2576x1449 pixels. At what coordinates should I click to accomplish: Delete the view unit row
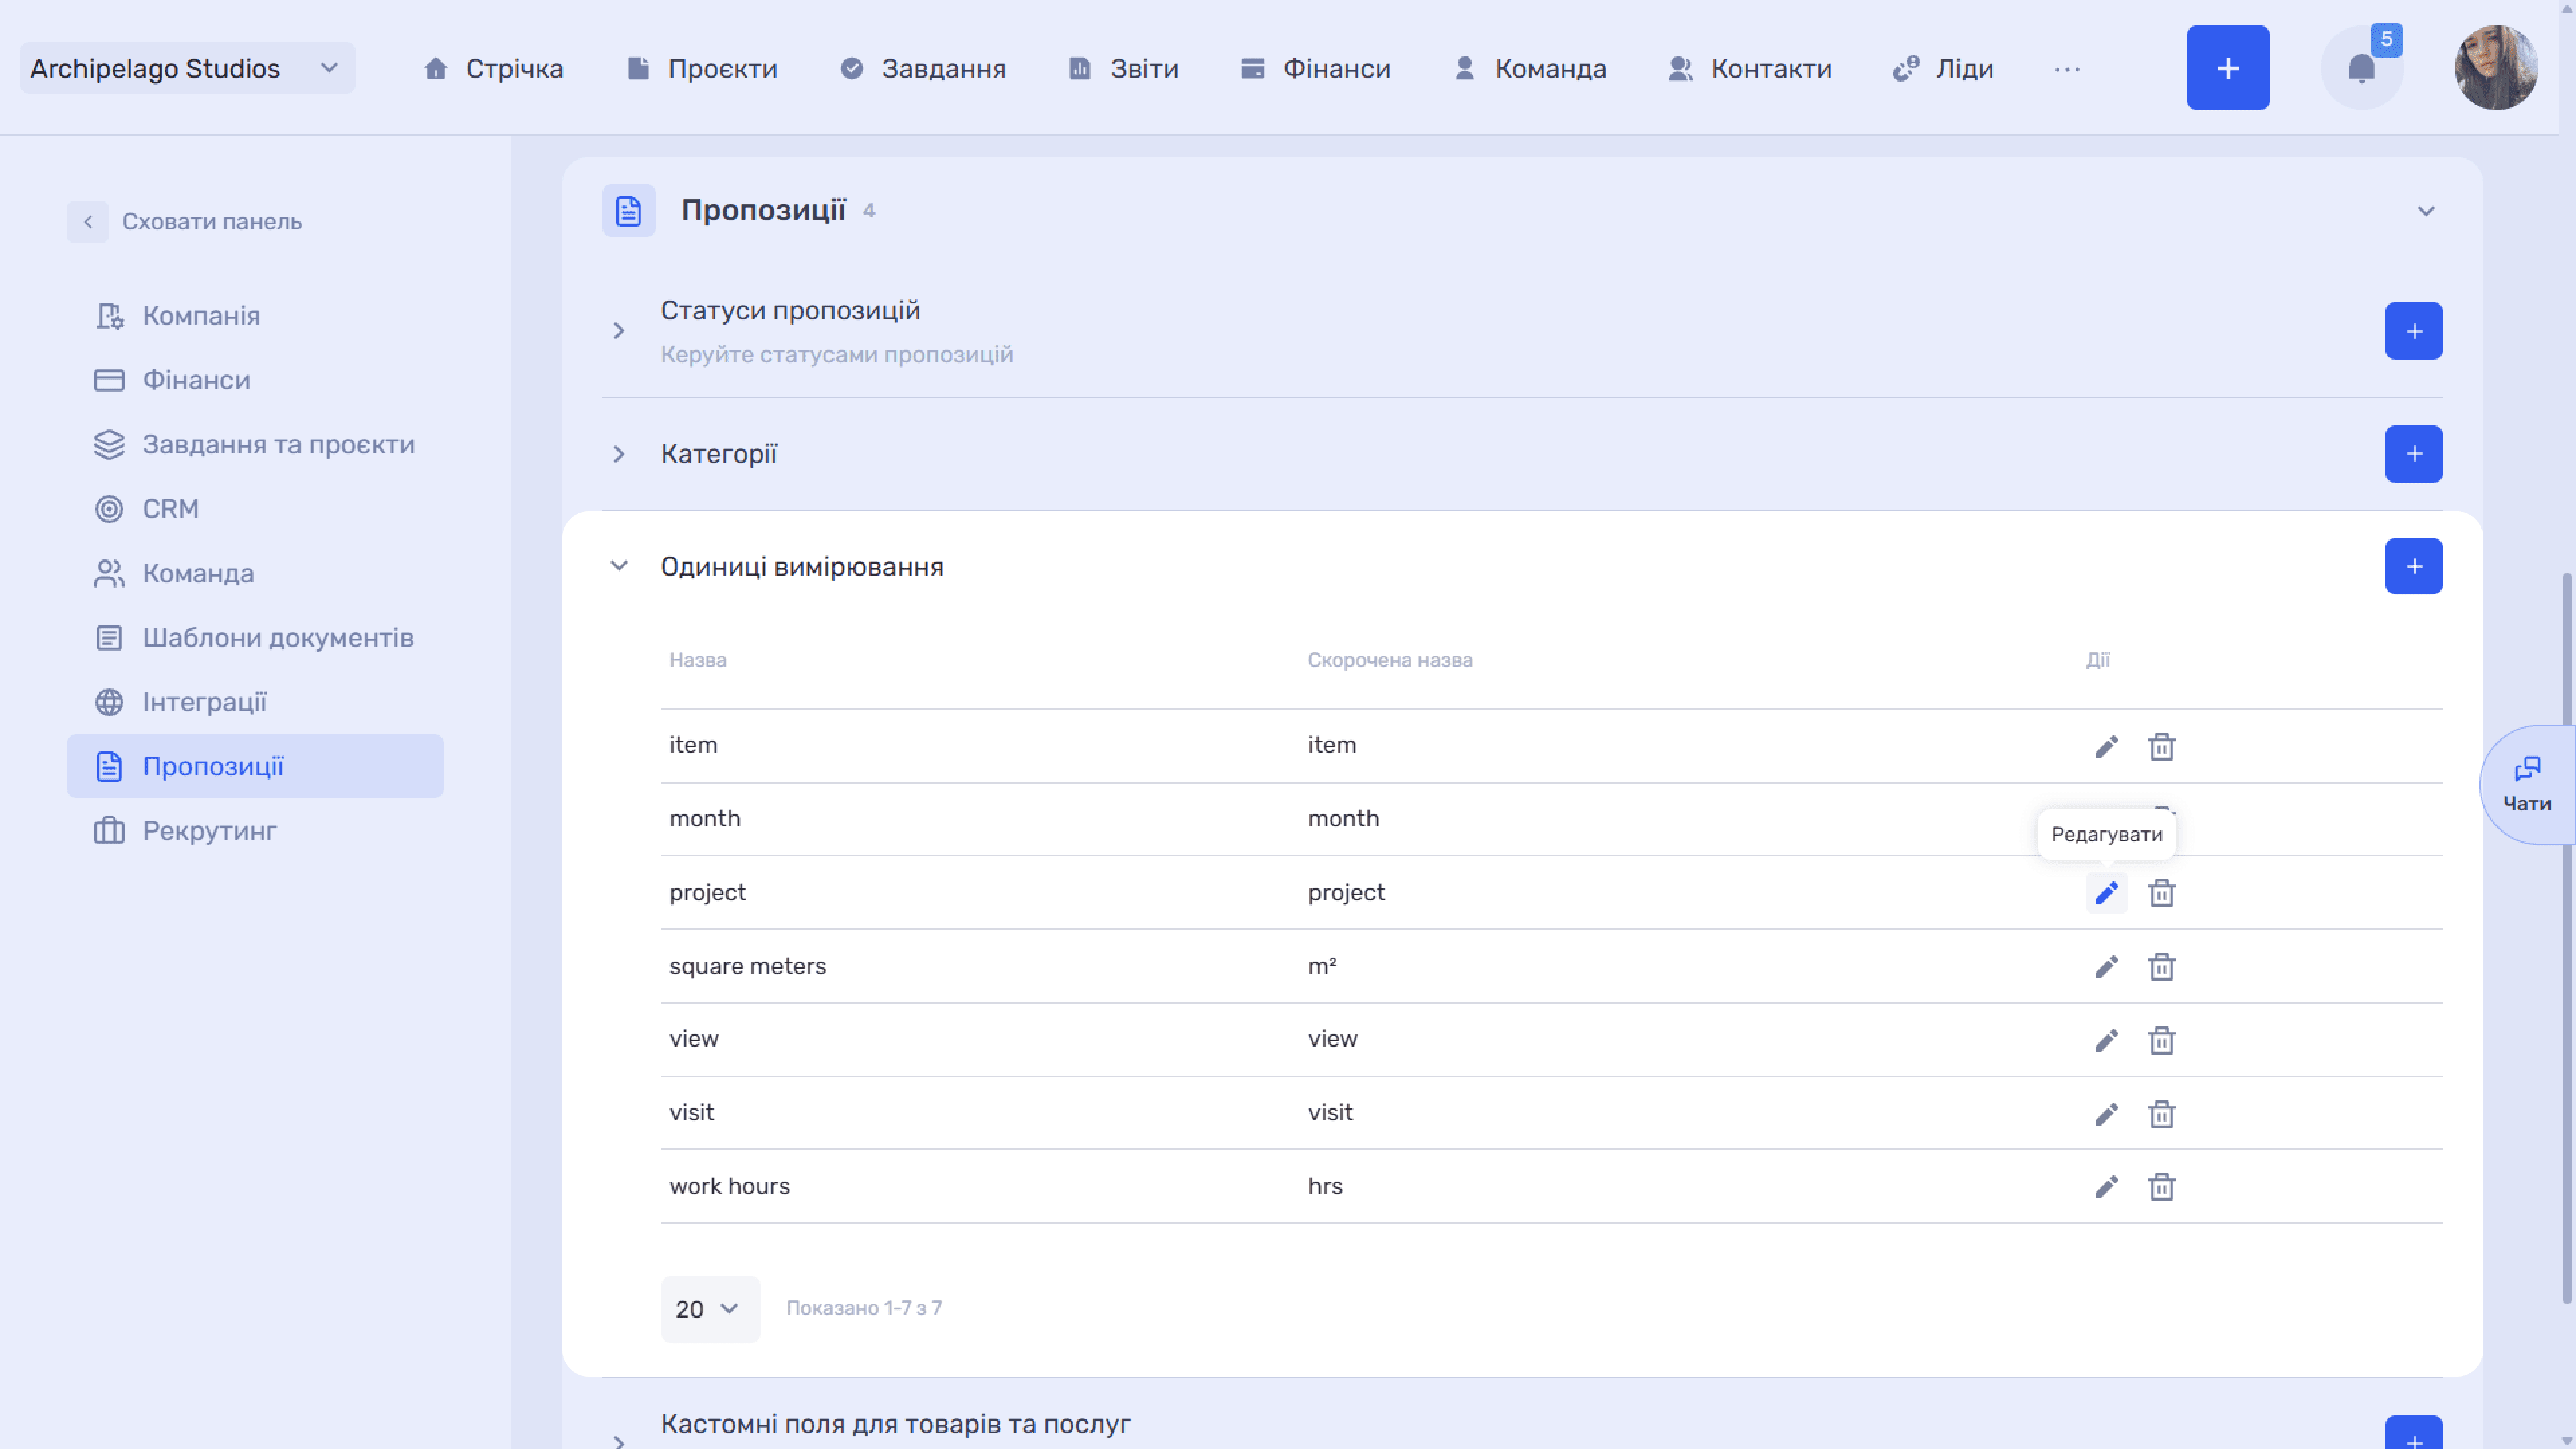[x=2161, y=1040]
